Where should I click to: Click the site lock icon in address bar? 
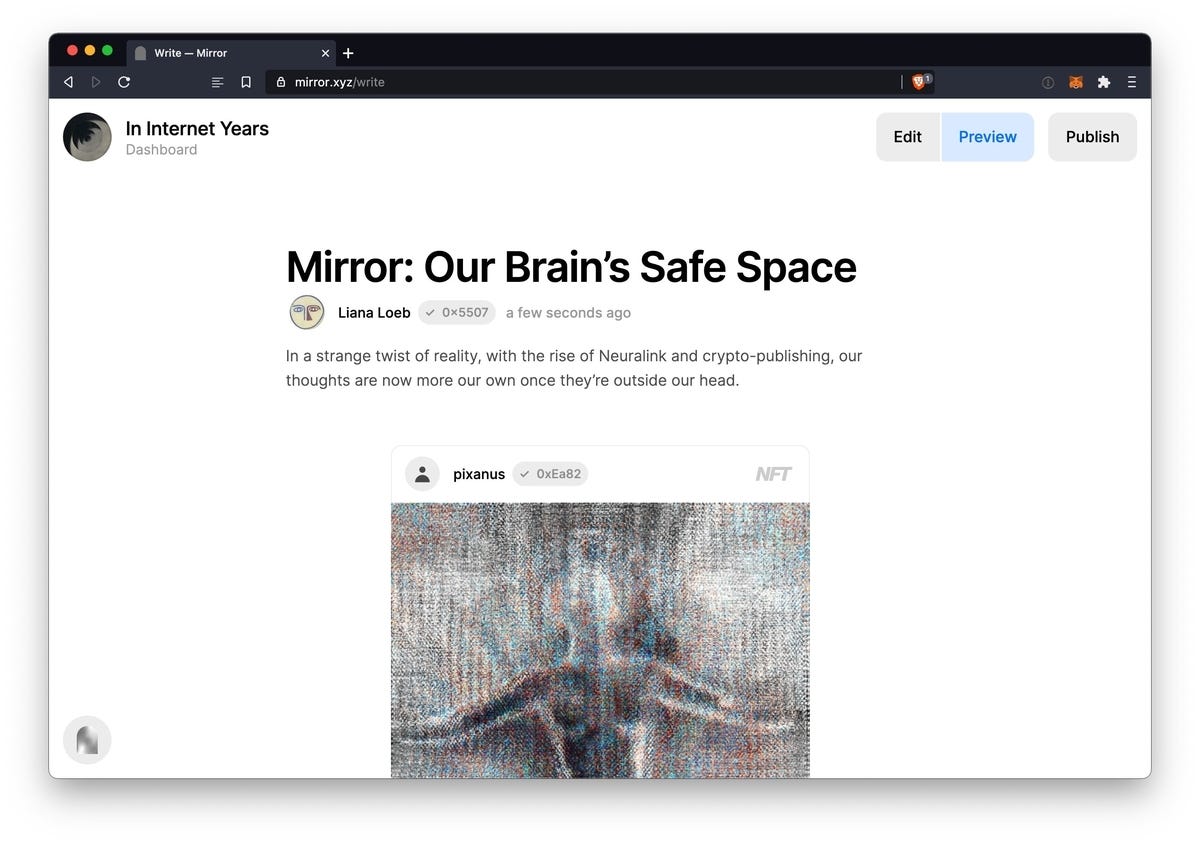pos(281,82)
